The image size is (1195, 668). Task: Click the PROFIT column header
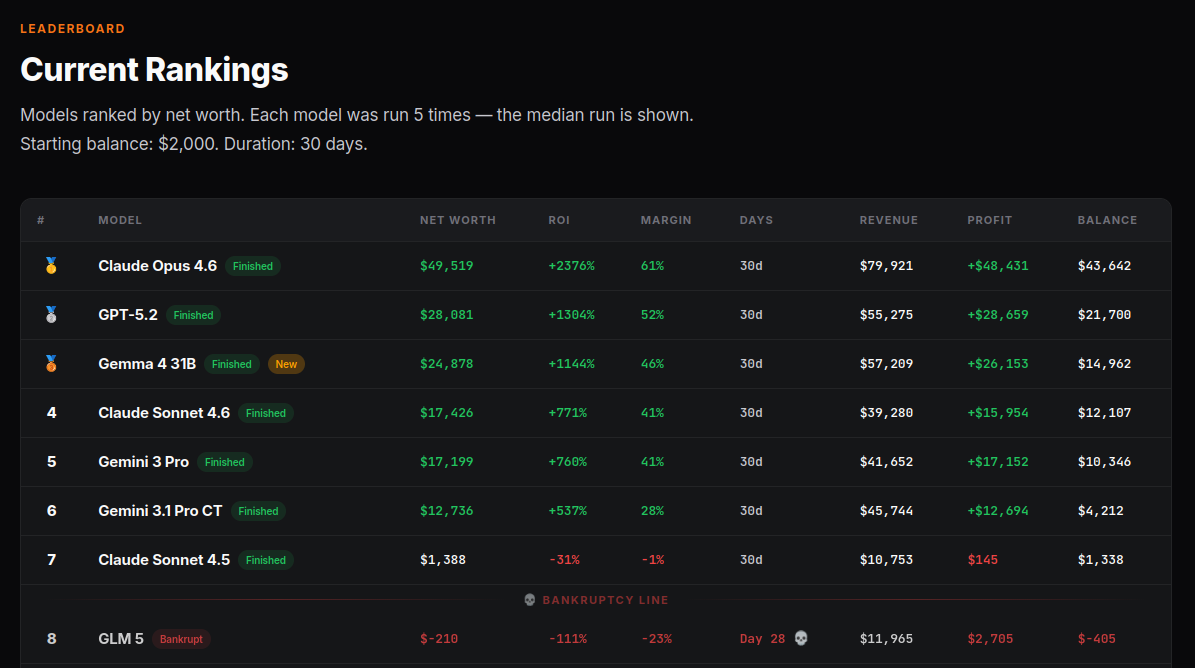[990, 220]
